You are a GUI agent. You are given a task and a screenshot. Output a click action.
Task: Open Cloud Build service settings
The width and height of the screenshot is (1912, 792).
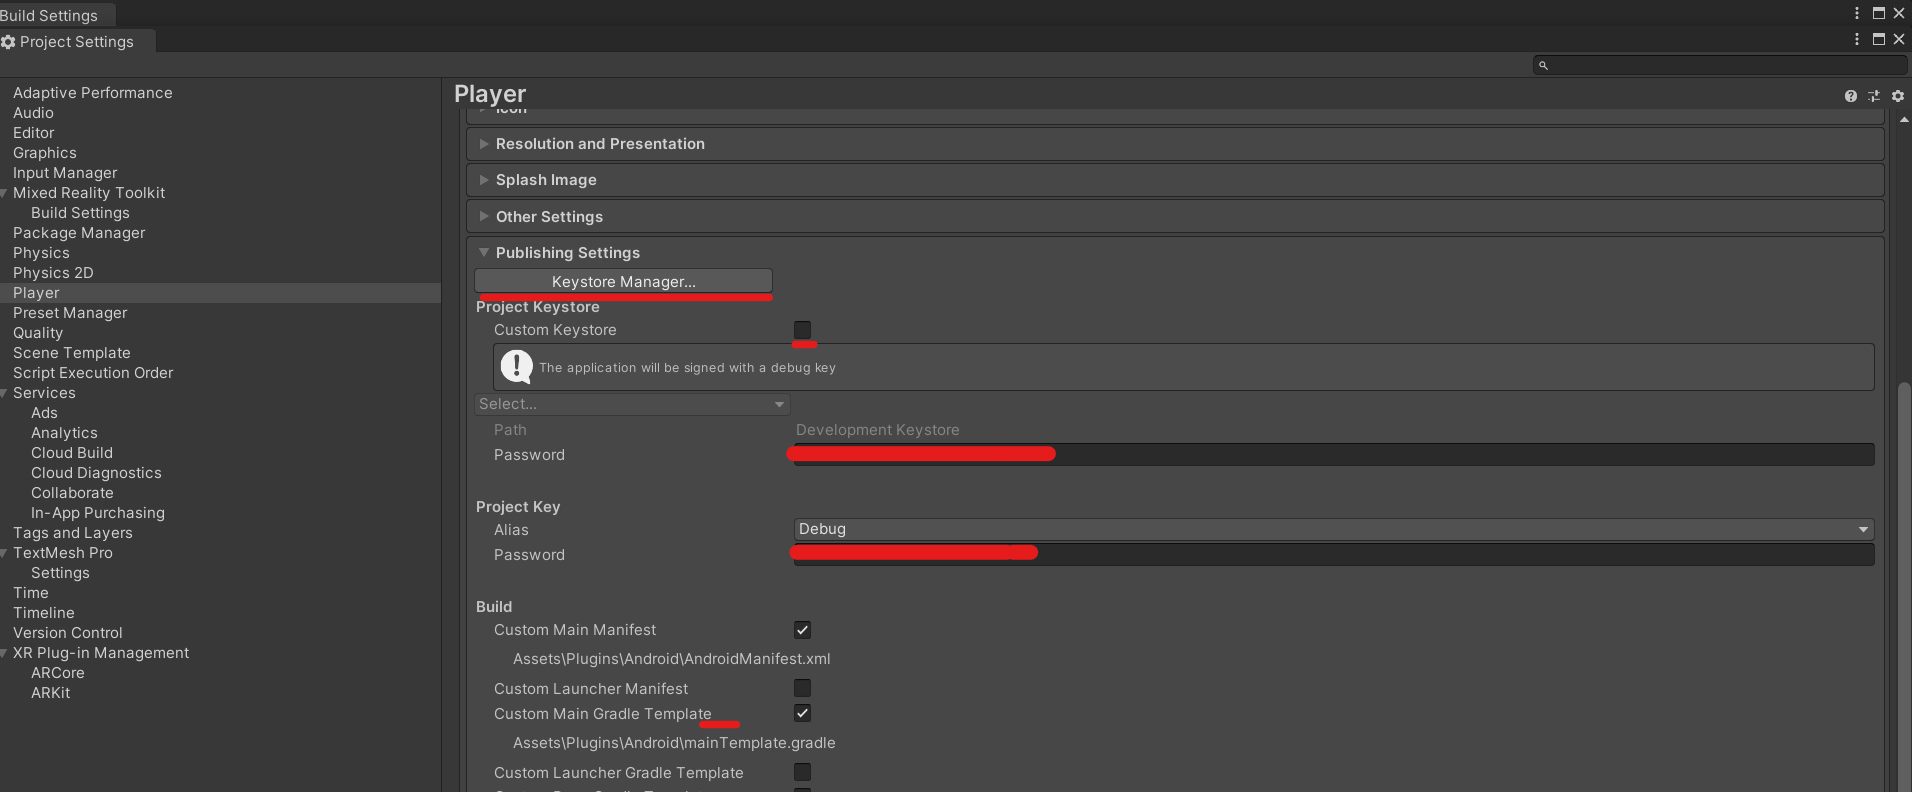click(72, 453)
